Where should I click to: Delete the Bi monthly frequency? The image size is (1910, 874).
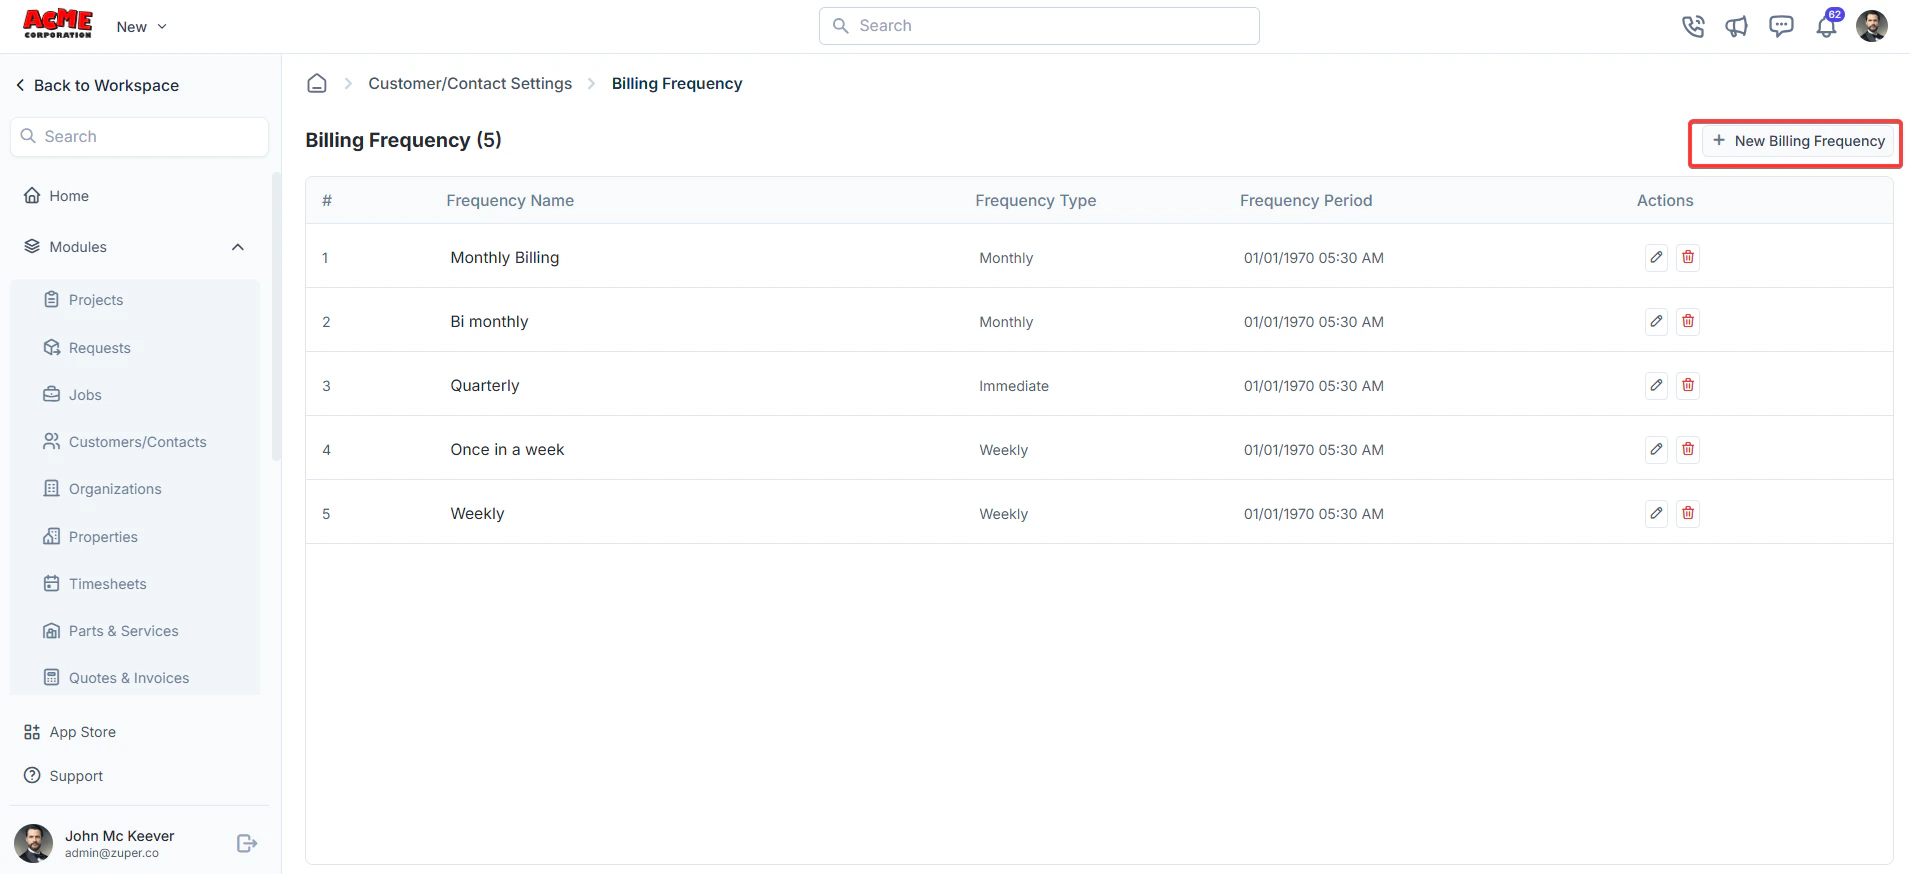click(1688, 321)
